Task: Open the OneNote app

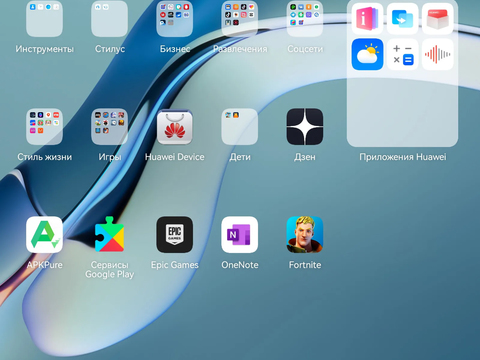Action: (x=240, y=235)
